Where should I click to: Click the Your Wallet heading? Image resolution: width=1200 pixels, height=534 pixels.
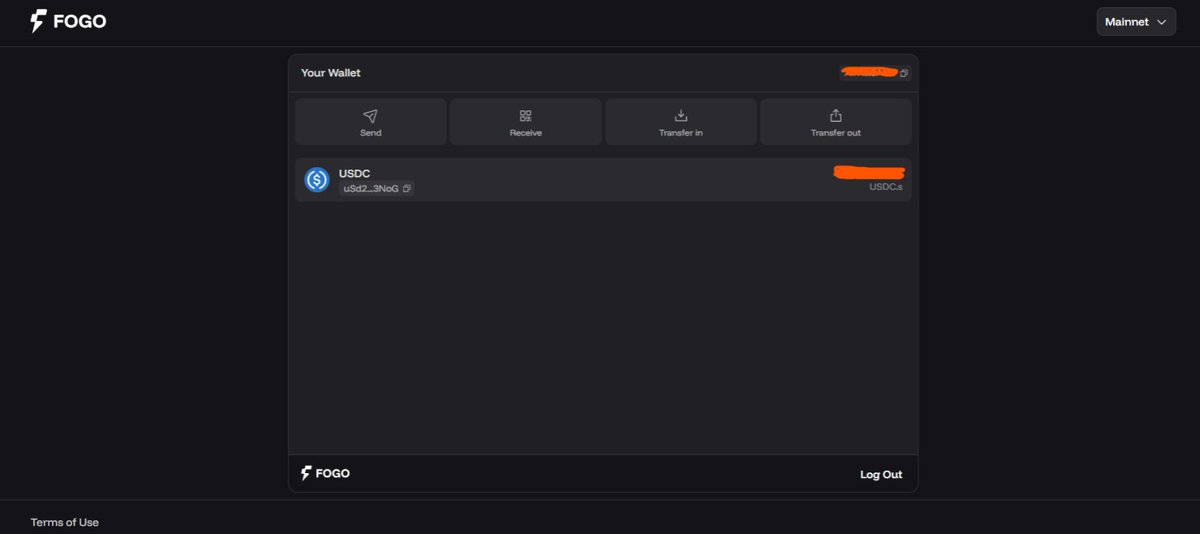tap(331, 73)
